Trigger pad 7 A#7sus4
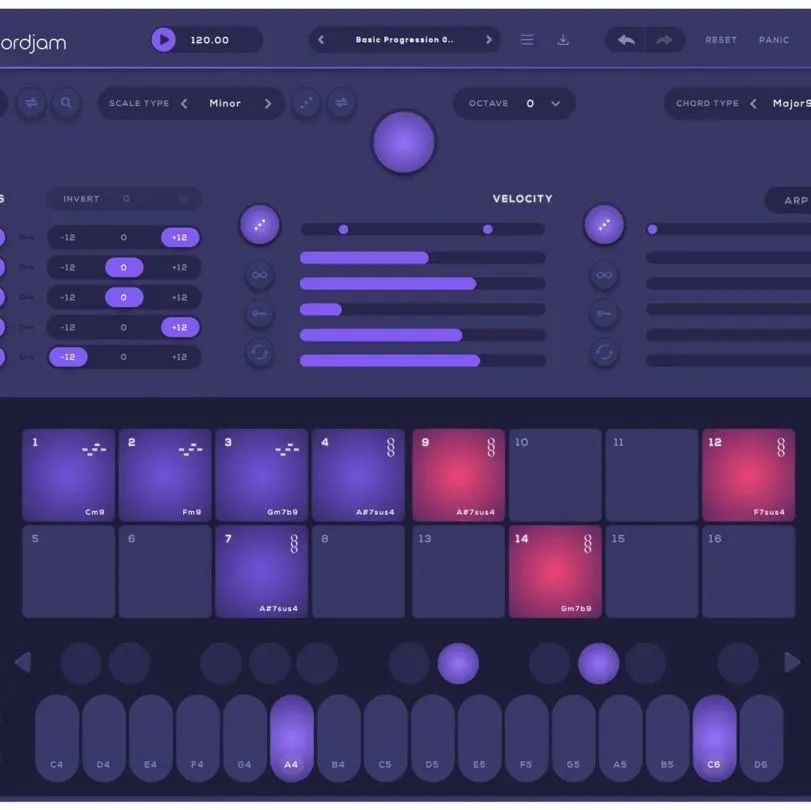Screen dimensions: 811x810 point(262,572)
